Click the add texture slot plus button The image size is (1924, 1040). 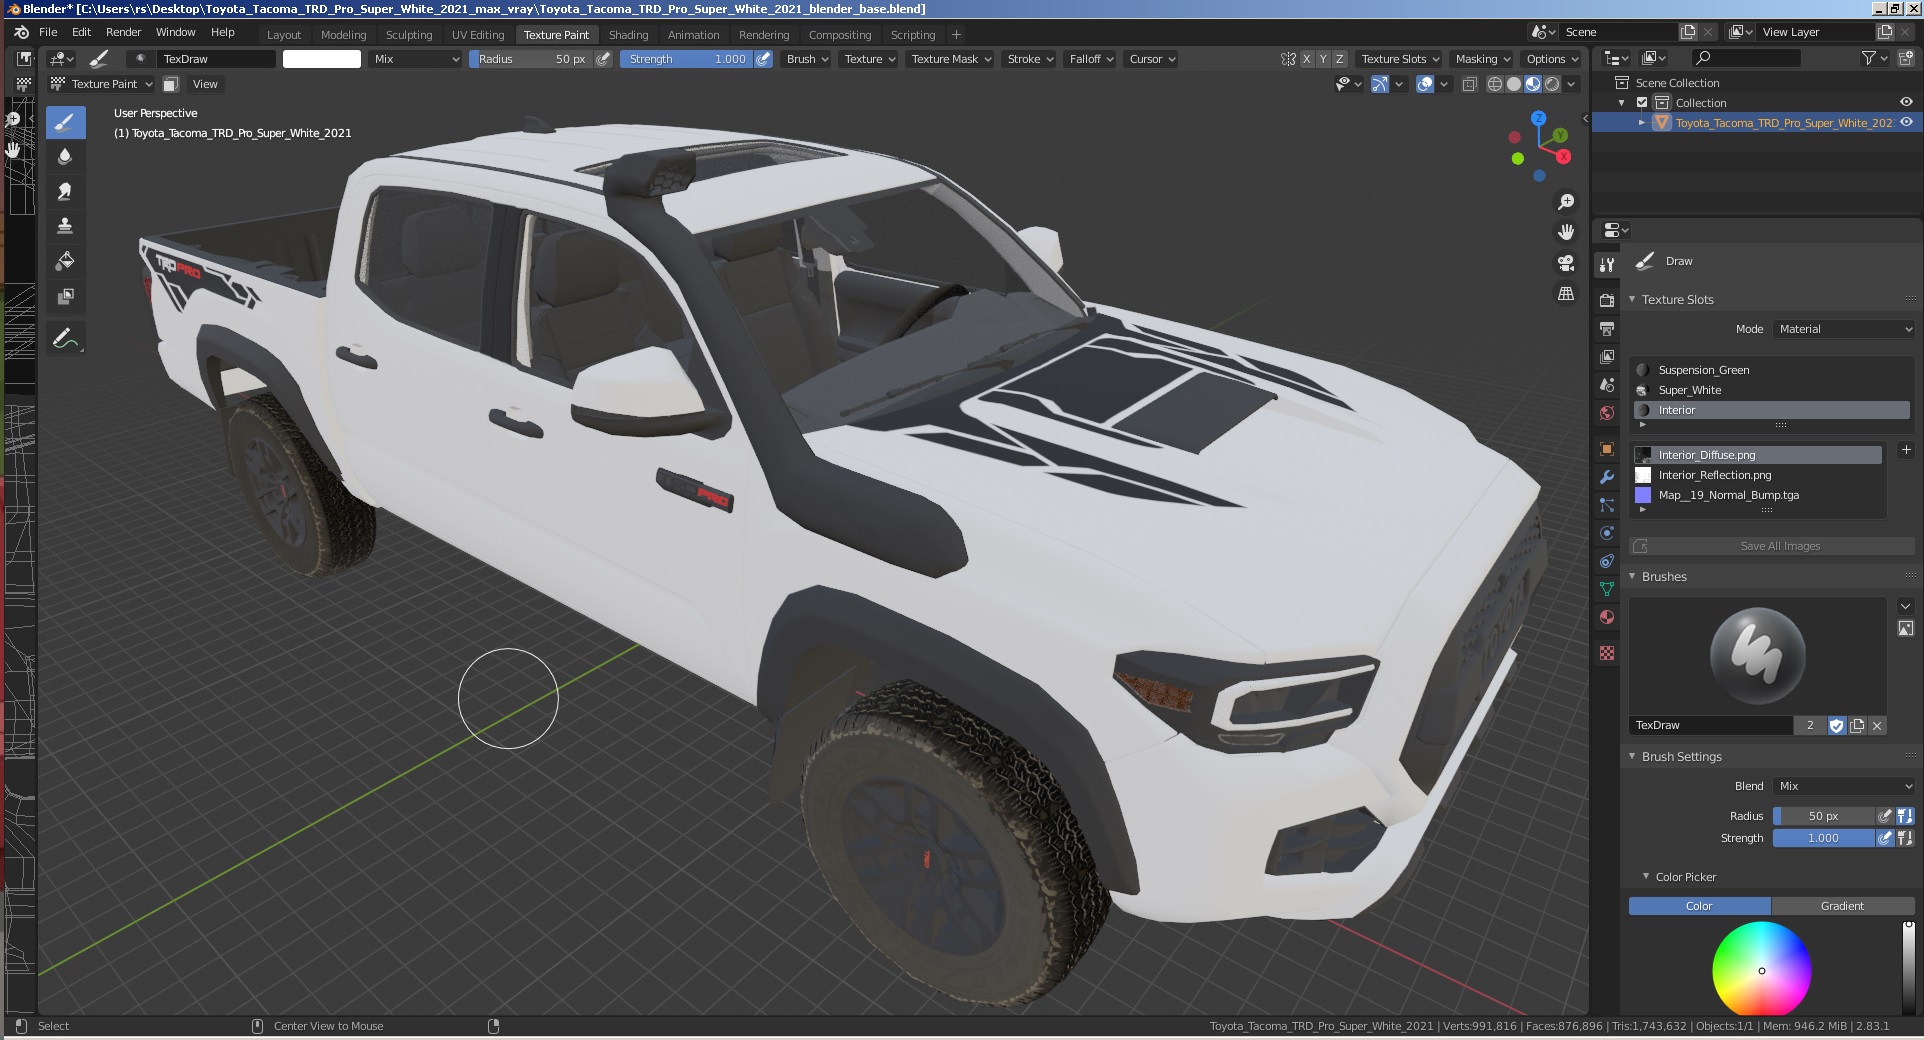[x=1906, y=450]
